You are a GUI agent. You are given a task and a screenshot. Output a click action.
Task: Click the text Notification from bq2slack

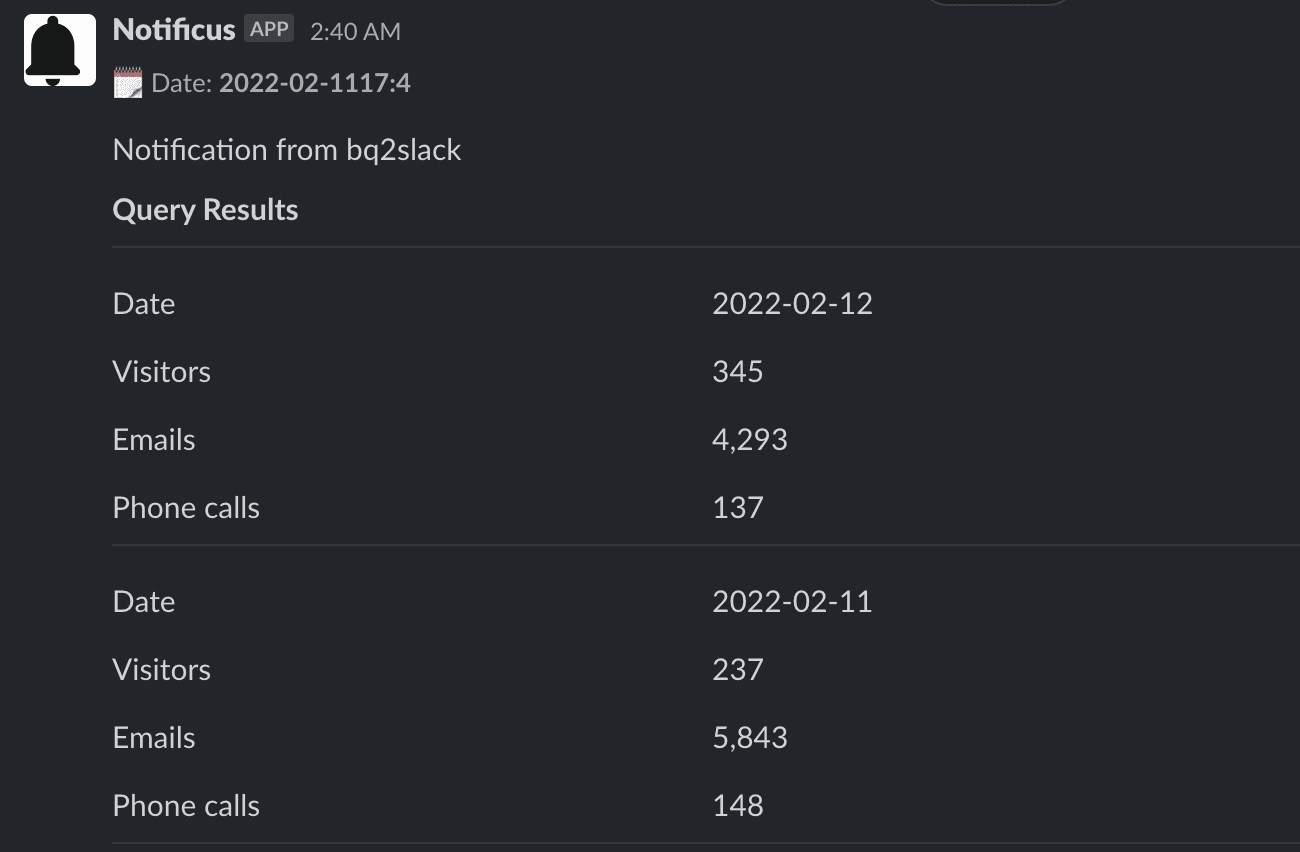point(287,149)
